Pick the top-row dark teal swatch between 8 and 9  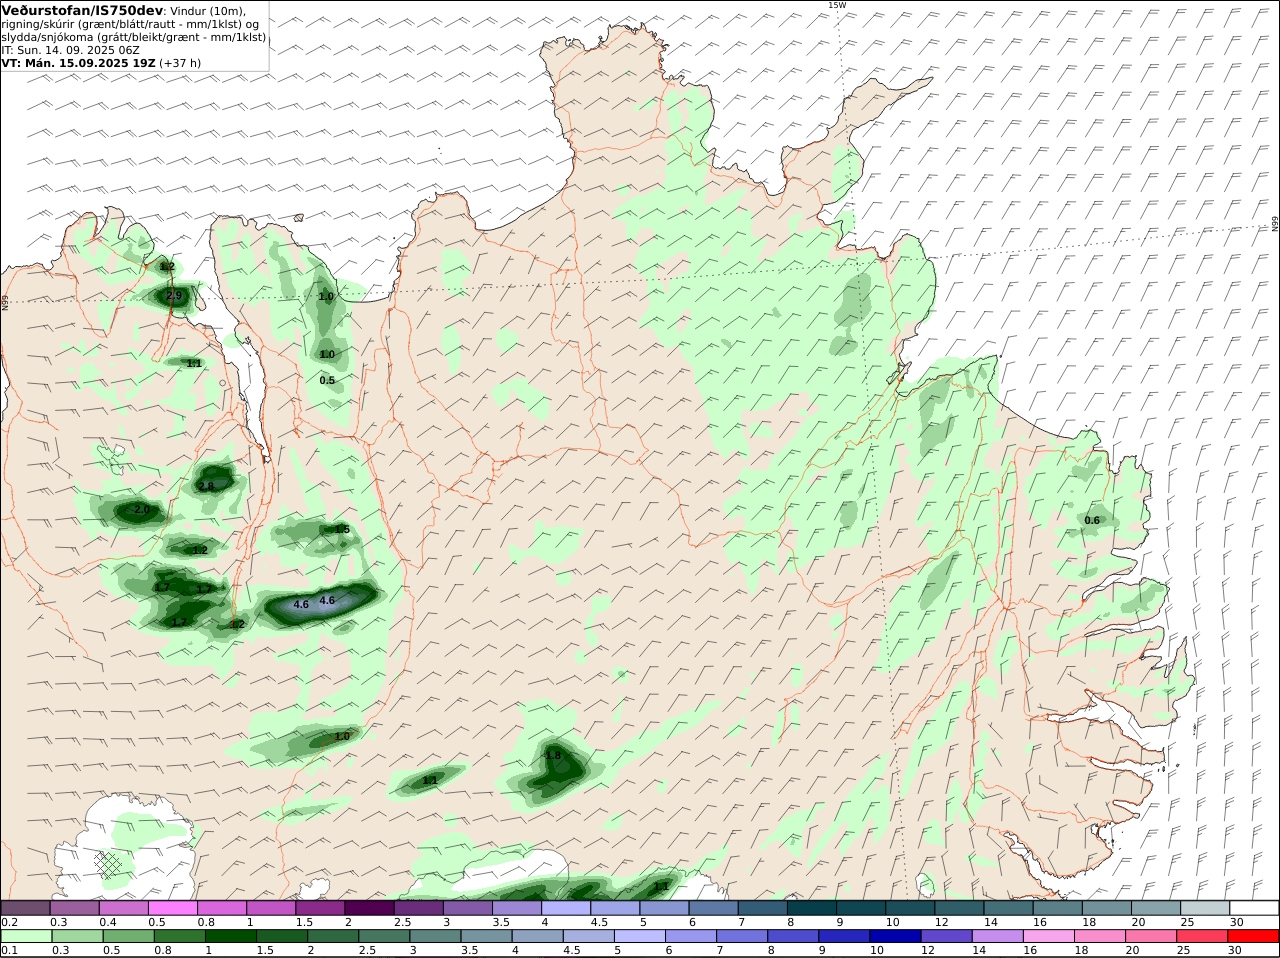click(x=812, y=907)
